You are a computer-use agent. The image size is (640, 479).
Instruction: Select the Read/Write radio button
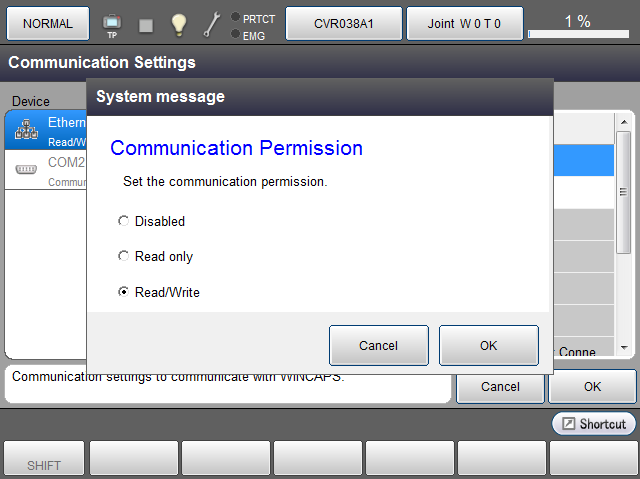pos(124,292)
